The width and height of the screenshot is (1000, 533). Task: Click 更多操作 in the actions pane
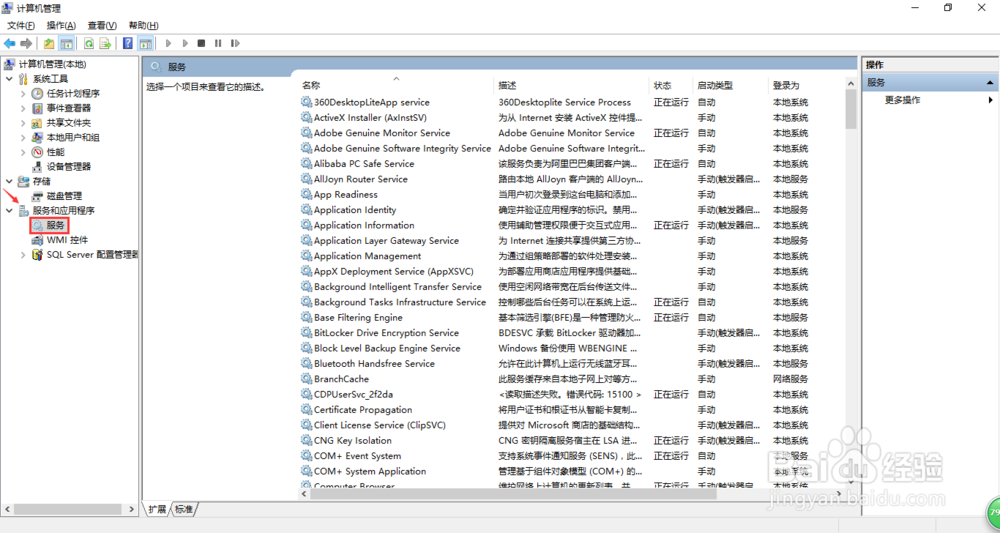[x=902, y=100]
